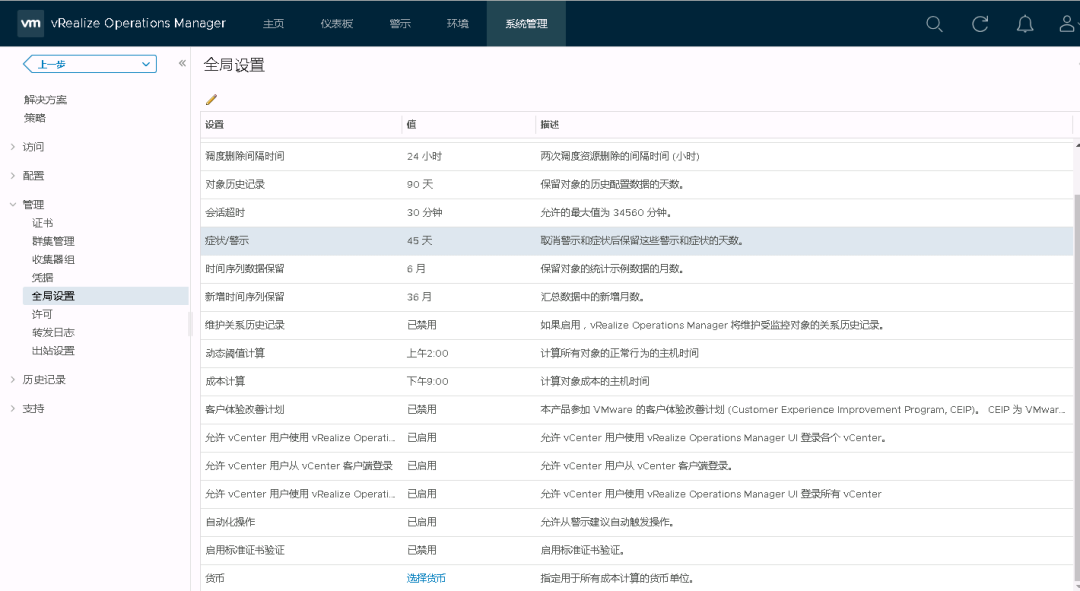The height and width of the screenshot is (591, 1080).
Task: Open the search magnifier icon
Action: [x=934, y=24]
